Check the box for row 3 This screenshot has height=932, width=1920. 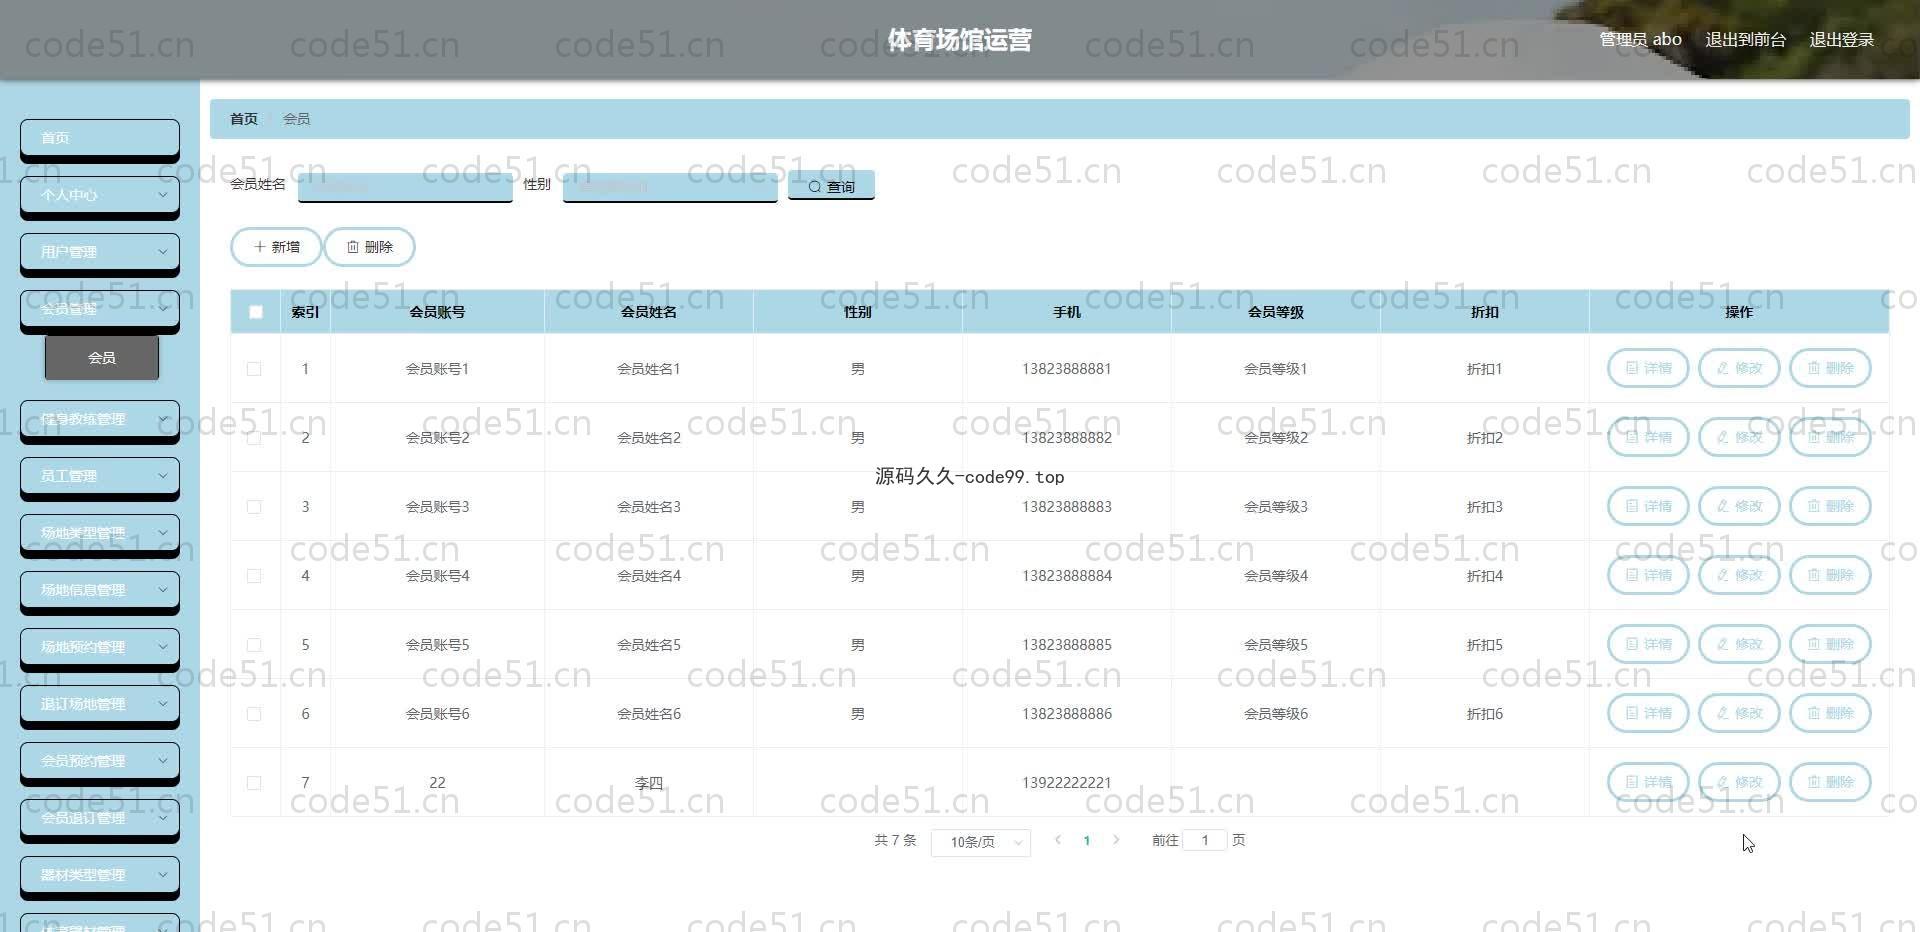tap(254, 507)
